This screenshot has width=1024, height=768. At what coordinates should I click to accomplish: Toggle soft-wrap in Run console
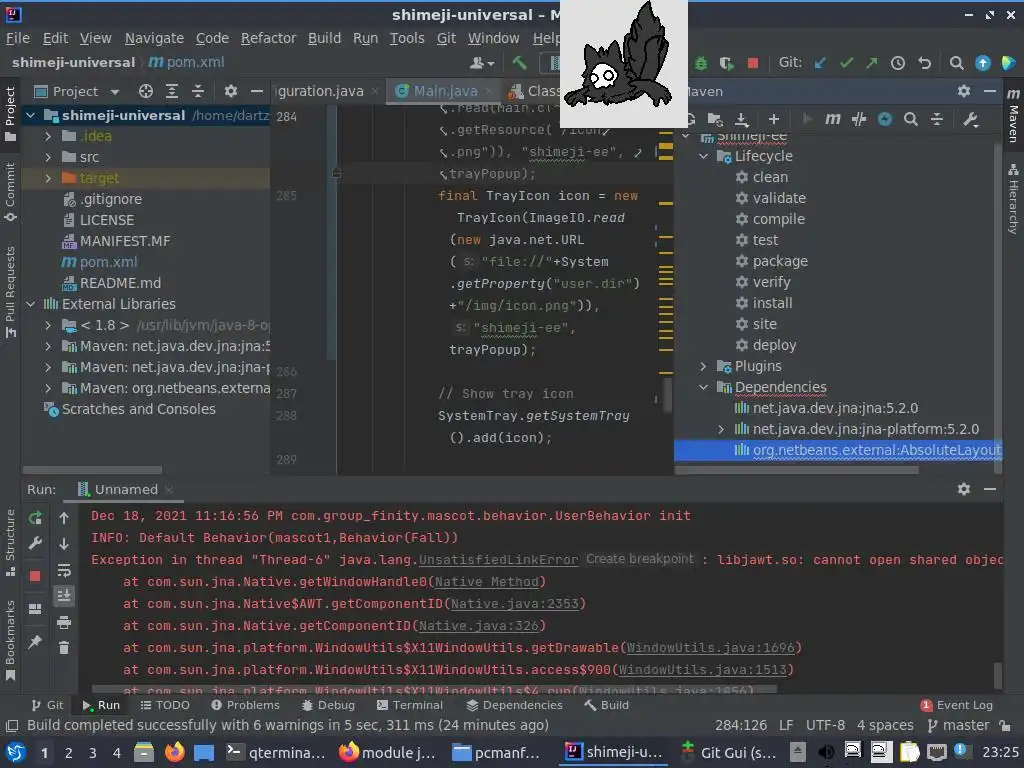[64, 570]
